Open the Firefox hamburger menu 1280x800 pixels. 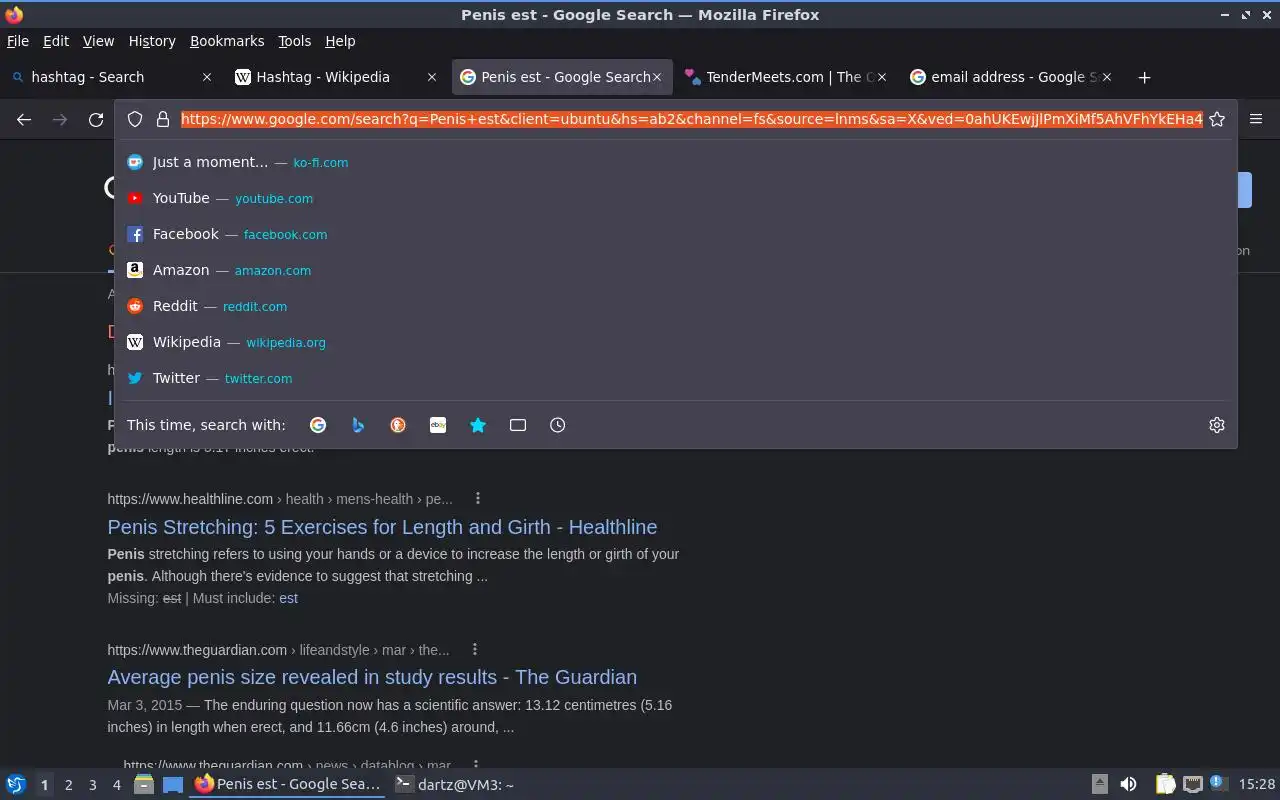pos(1256,119)
